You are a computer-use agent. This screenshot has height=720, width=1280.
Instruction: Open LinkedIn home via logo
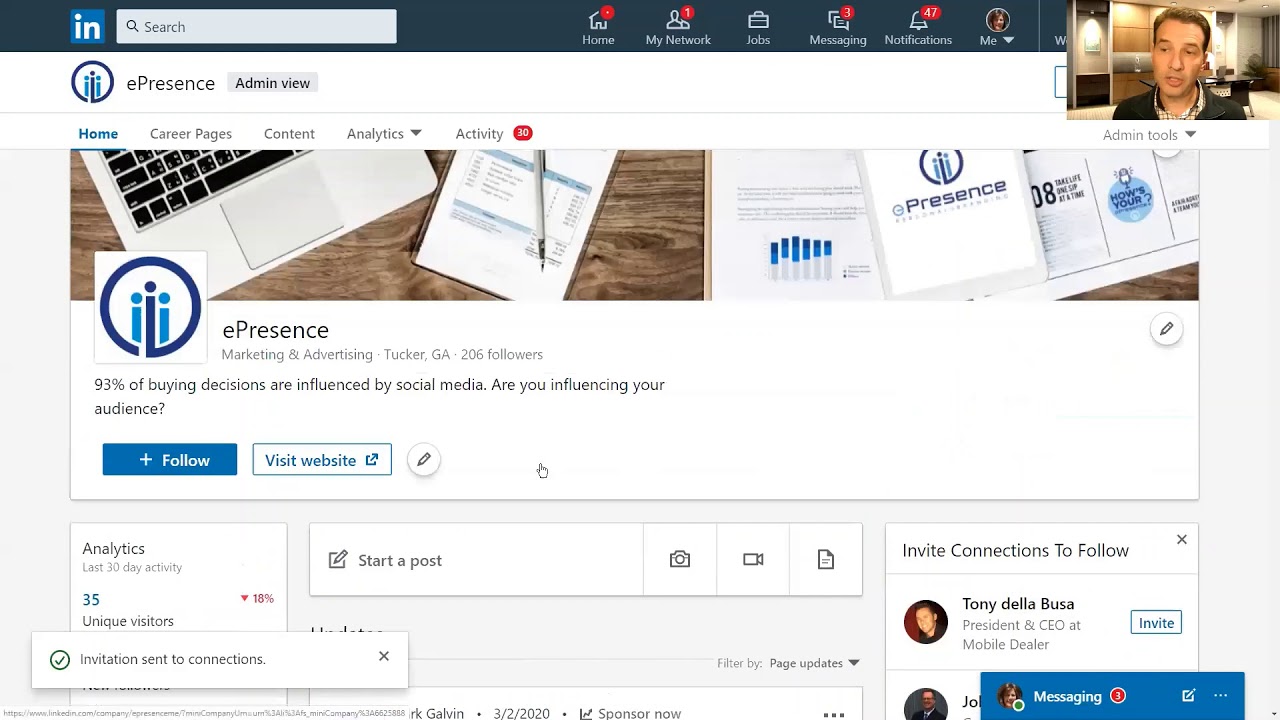pyautogui.click(x=87, y=27)
